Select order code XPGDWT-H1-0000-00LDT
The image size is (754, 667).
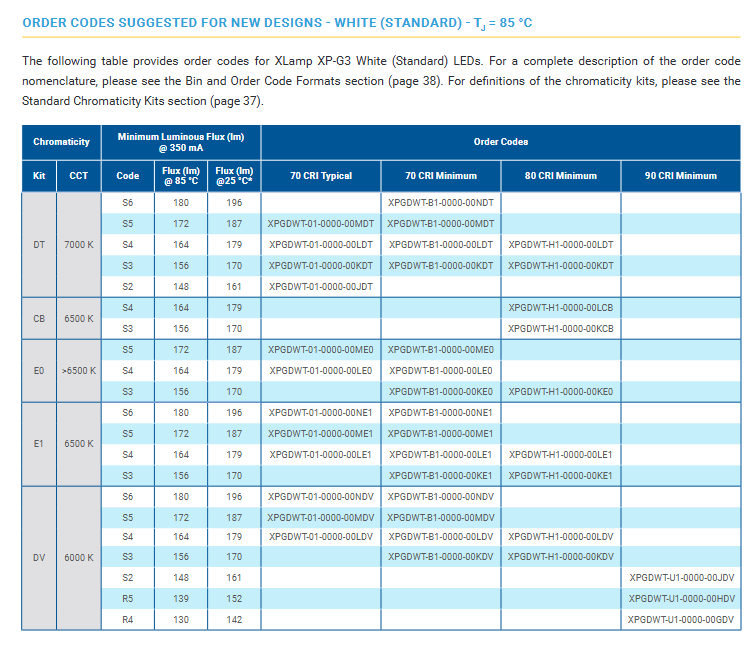[x=561, y=245]
